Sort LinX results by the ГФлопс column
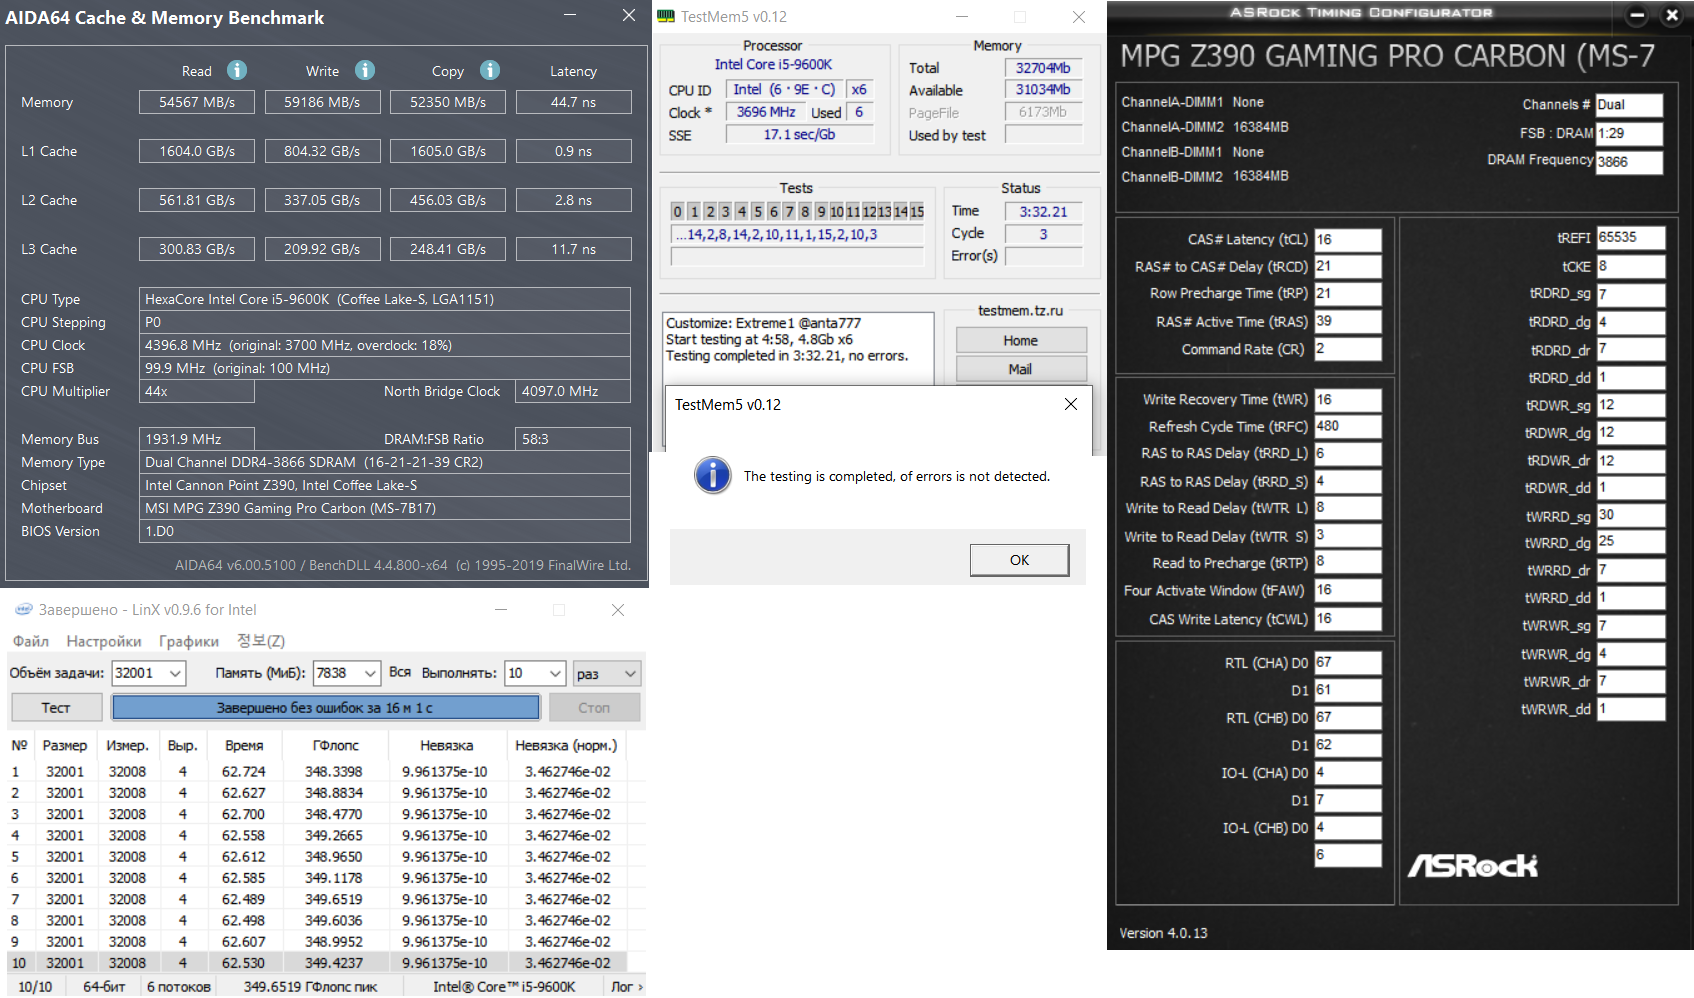Viewport: 1694px width, 998px height. coord(335,746)
